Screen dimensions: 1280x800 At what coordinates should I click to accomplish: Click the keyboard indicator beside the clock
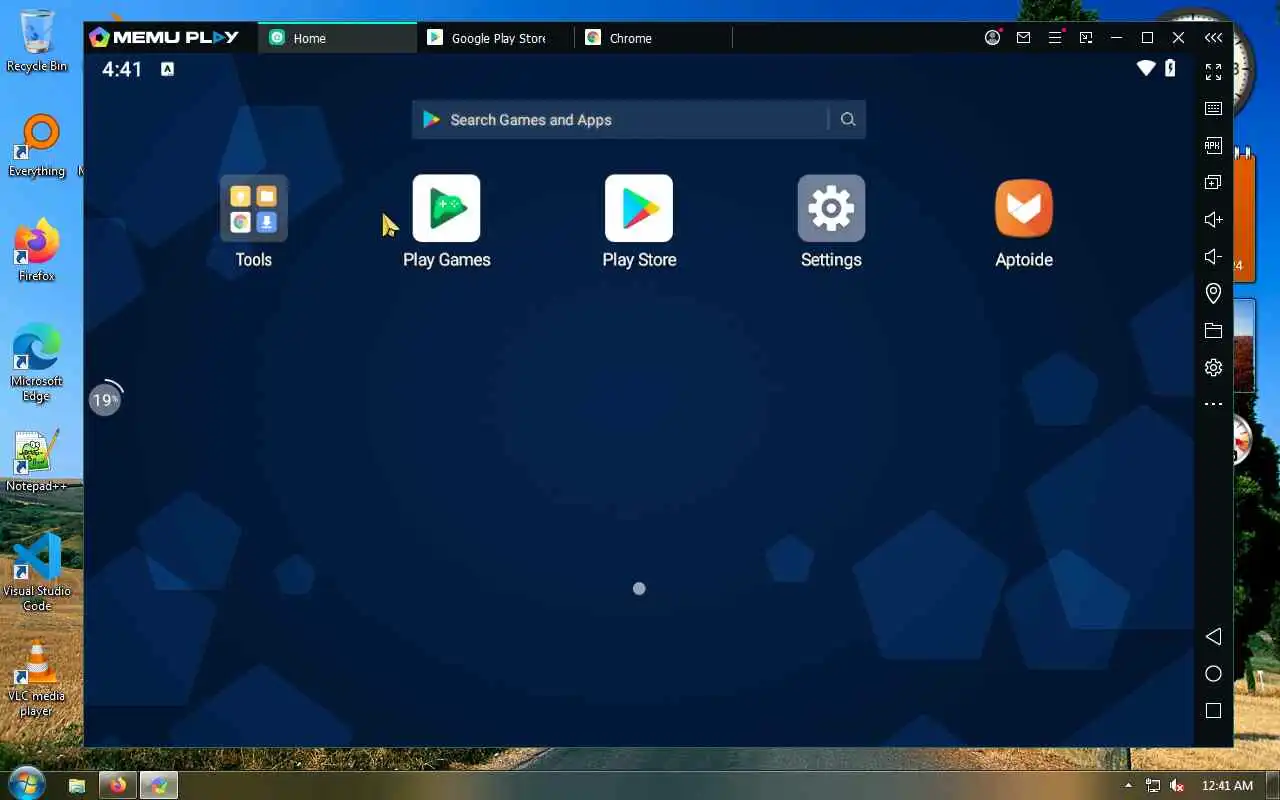tap(167, 69)
